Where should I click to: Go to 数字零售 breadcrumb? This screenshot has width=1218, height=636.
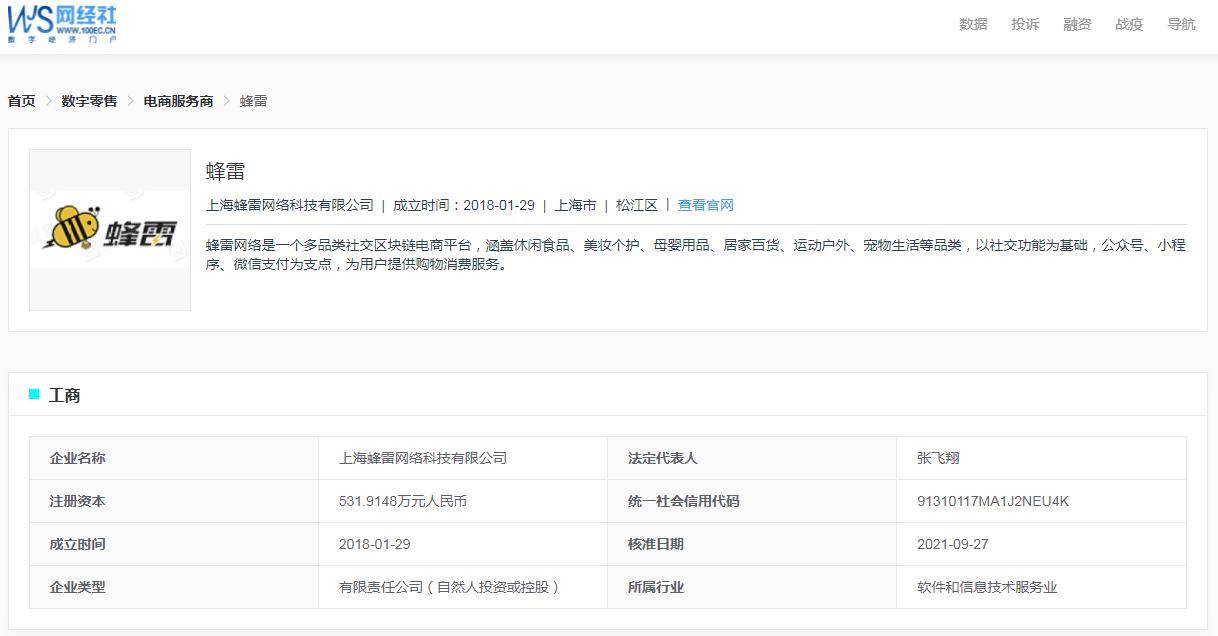(89, 101)
